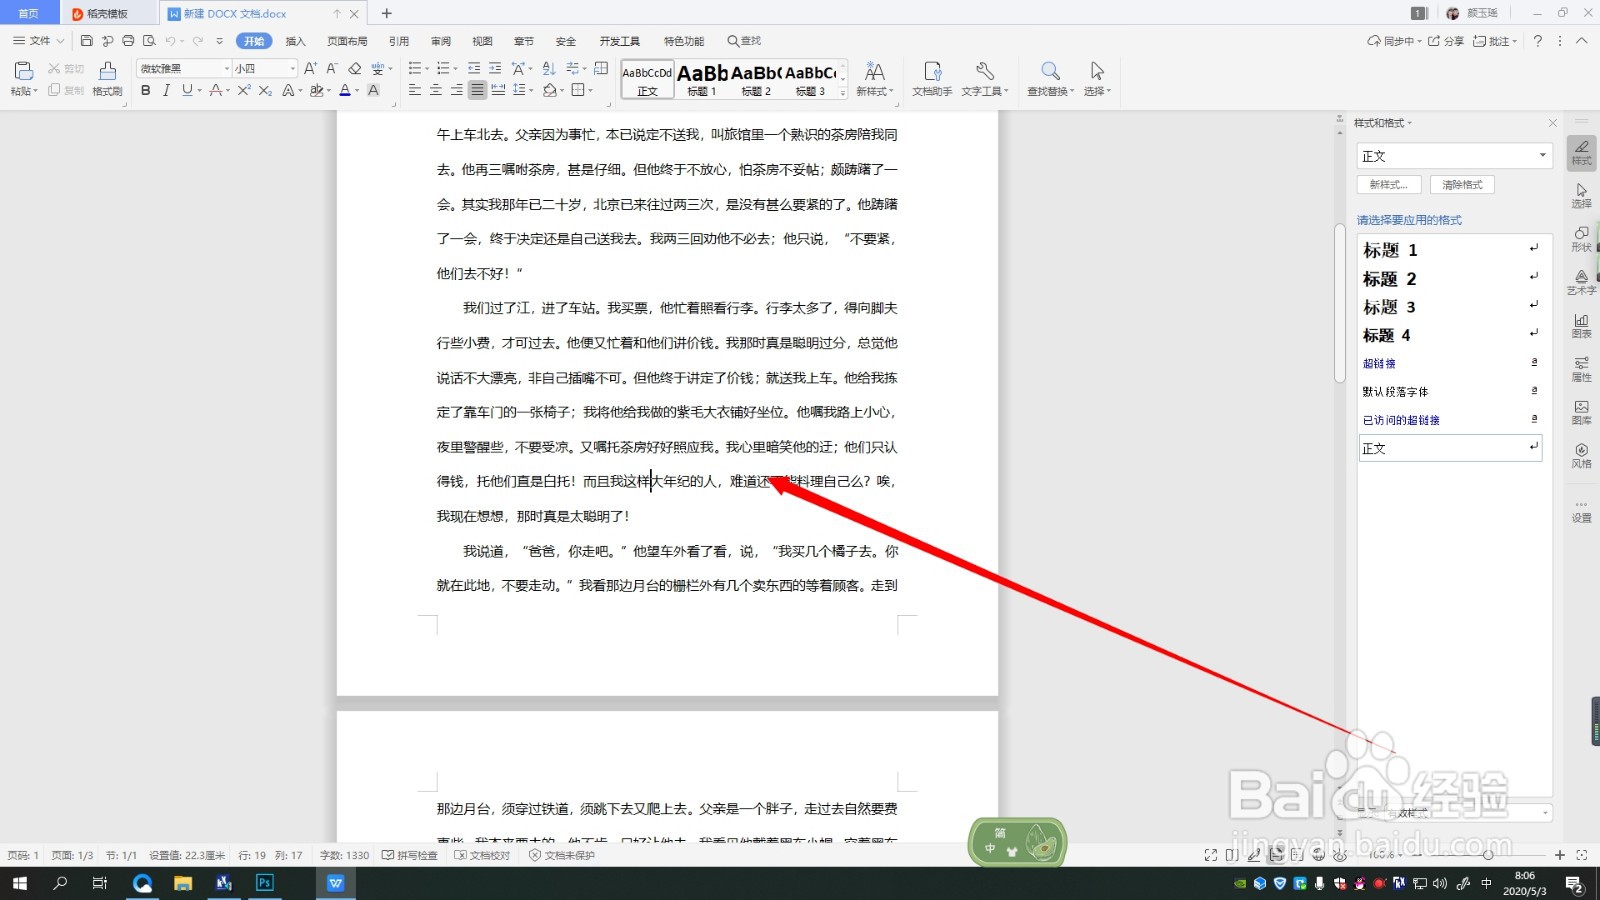Switch to the 视图 ribbon tab
The width and height of the screenshot is (1600, 900).
[x=483, y=41]
